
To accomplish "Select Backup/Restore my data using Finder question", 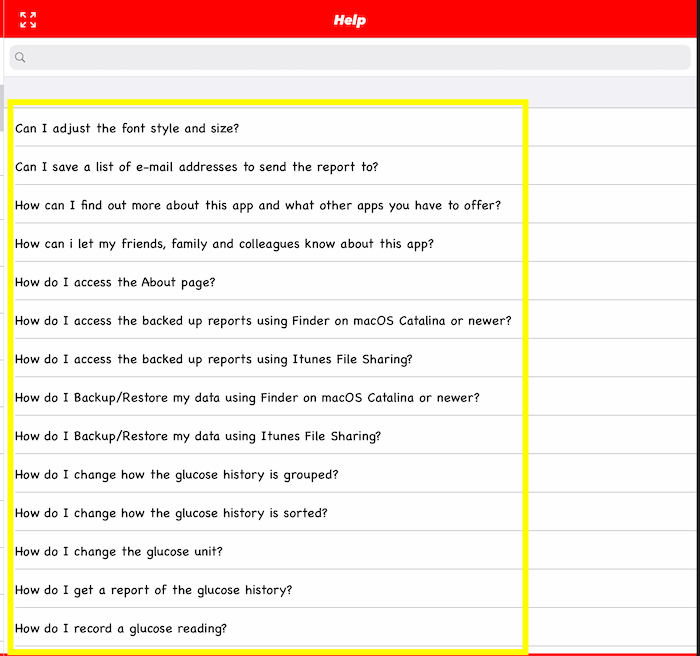I will point(247,397).
